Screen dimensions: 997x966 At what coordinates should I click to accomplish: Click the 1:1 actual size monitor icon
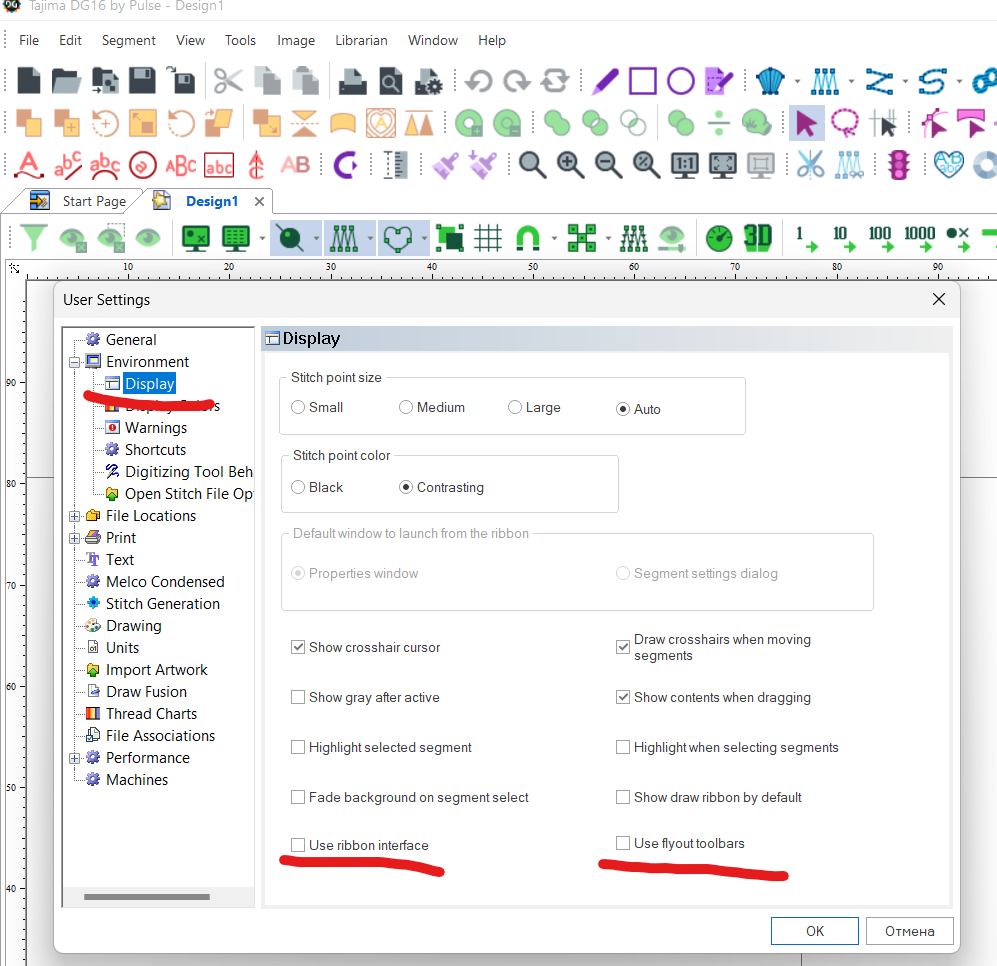pos(684,165)
